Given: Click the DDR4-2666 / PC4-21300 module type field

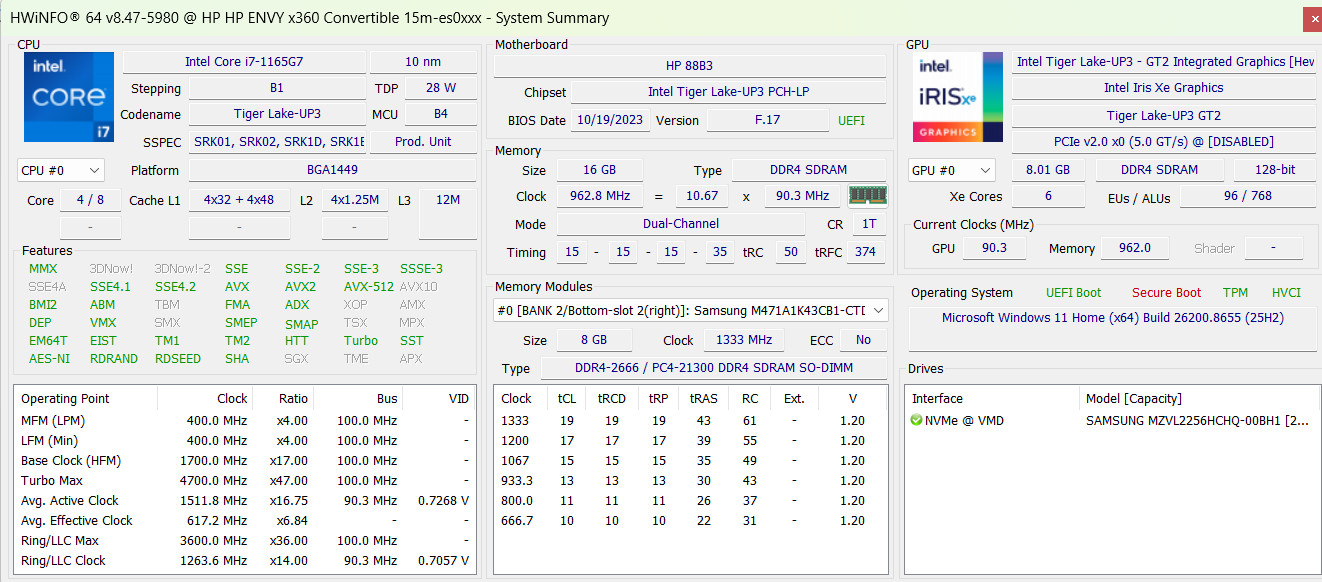Looking at the screenshot, I should (x=713, y=368).
